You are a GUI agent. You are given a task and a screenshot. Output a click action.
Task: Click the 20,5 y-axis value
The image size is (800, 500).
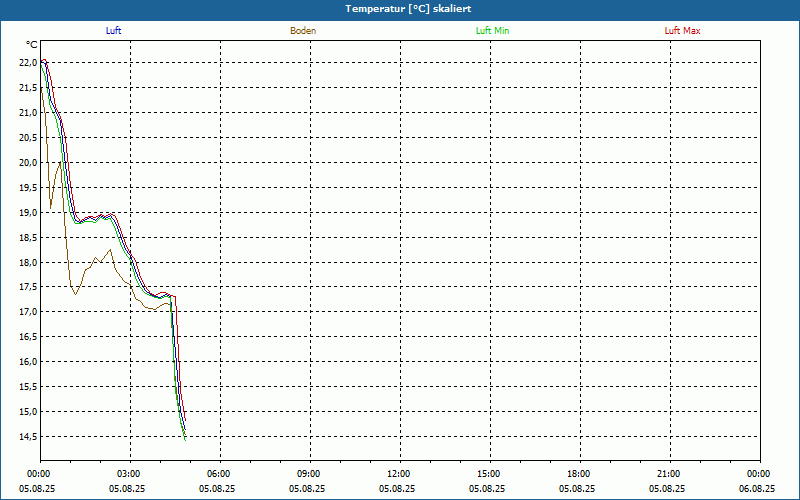pyautogui.click(x=28, y=137)
